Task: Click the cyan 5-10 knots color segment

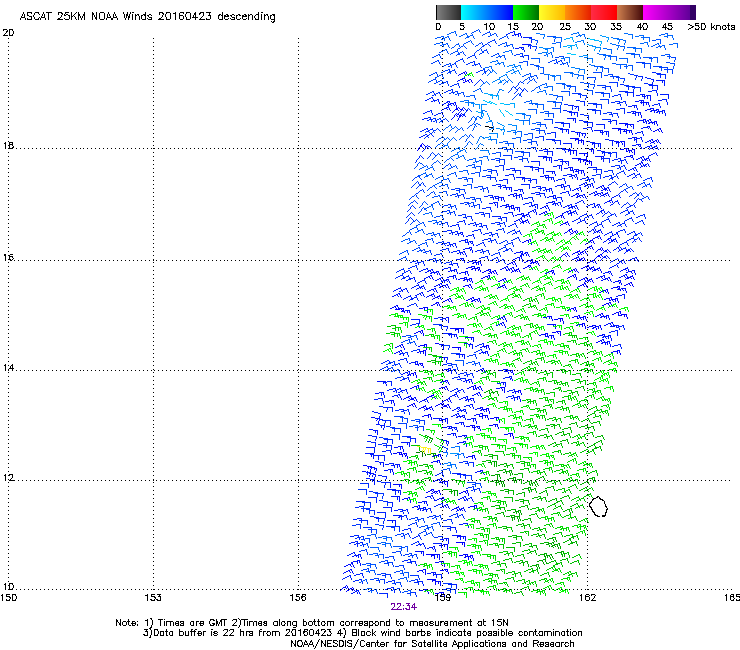Action: [474, 12]
